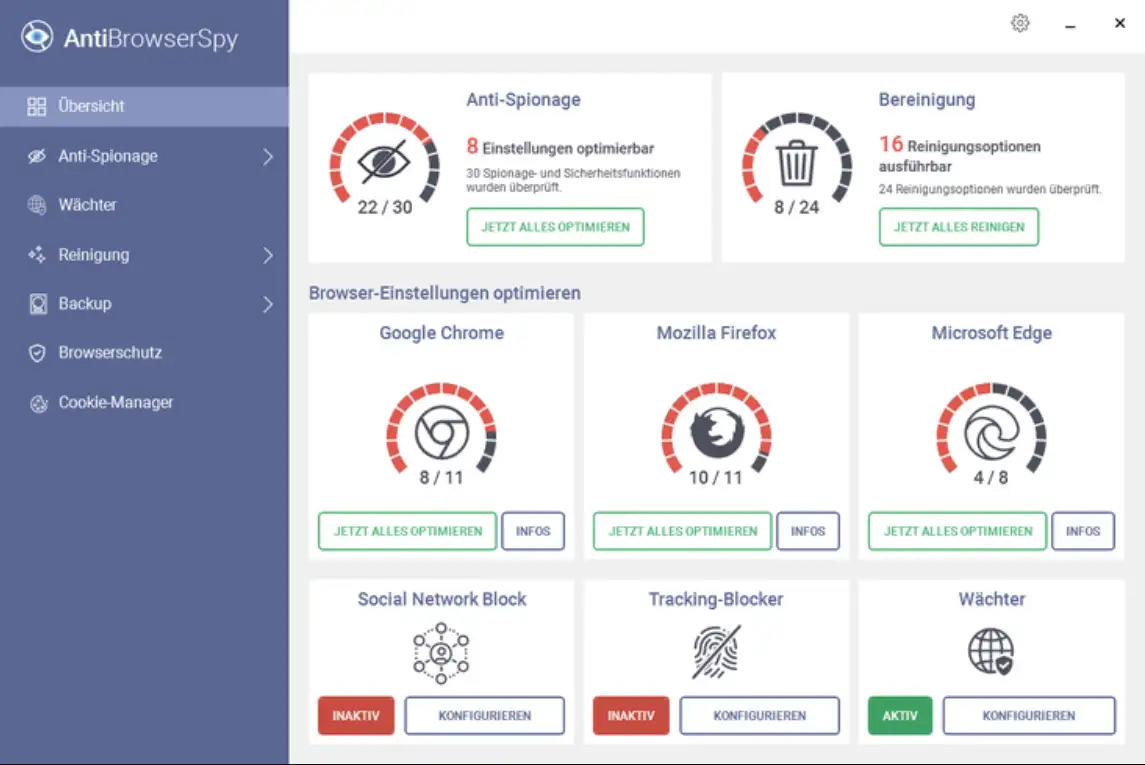This screenshot has height=765, width=1145.
Task: Expand the Reinigung sidebar chevron
Action: point(268,255)
